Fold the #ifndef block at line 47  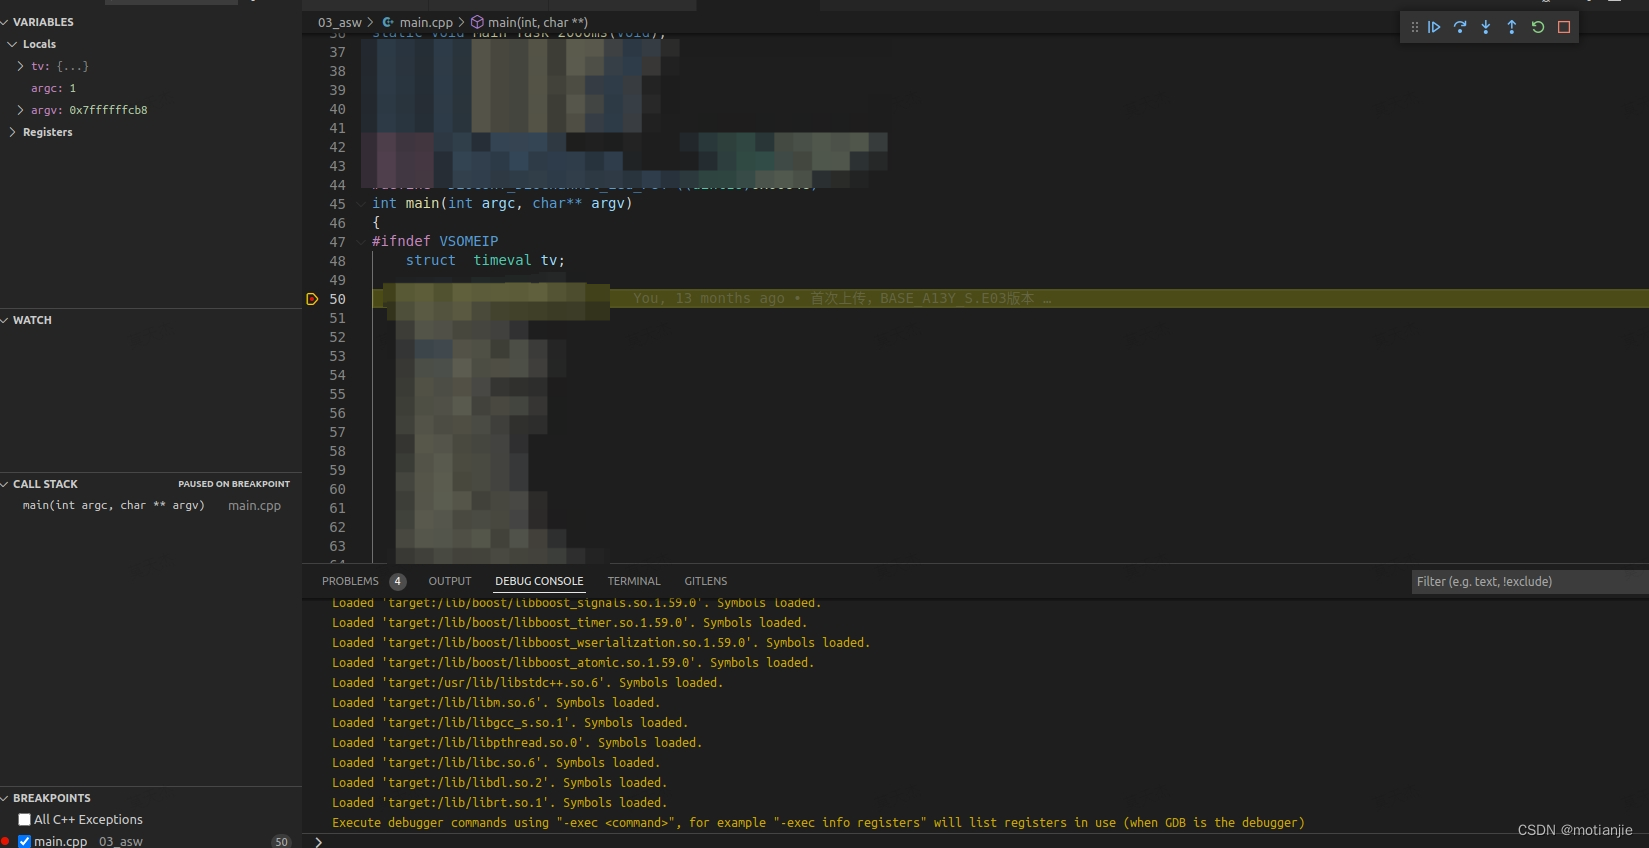click(361, 242)
